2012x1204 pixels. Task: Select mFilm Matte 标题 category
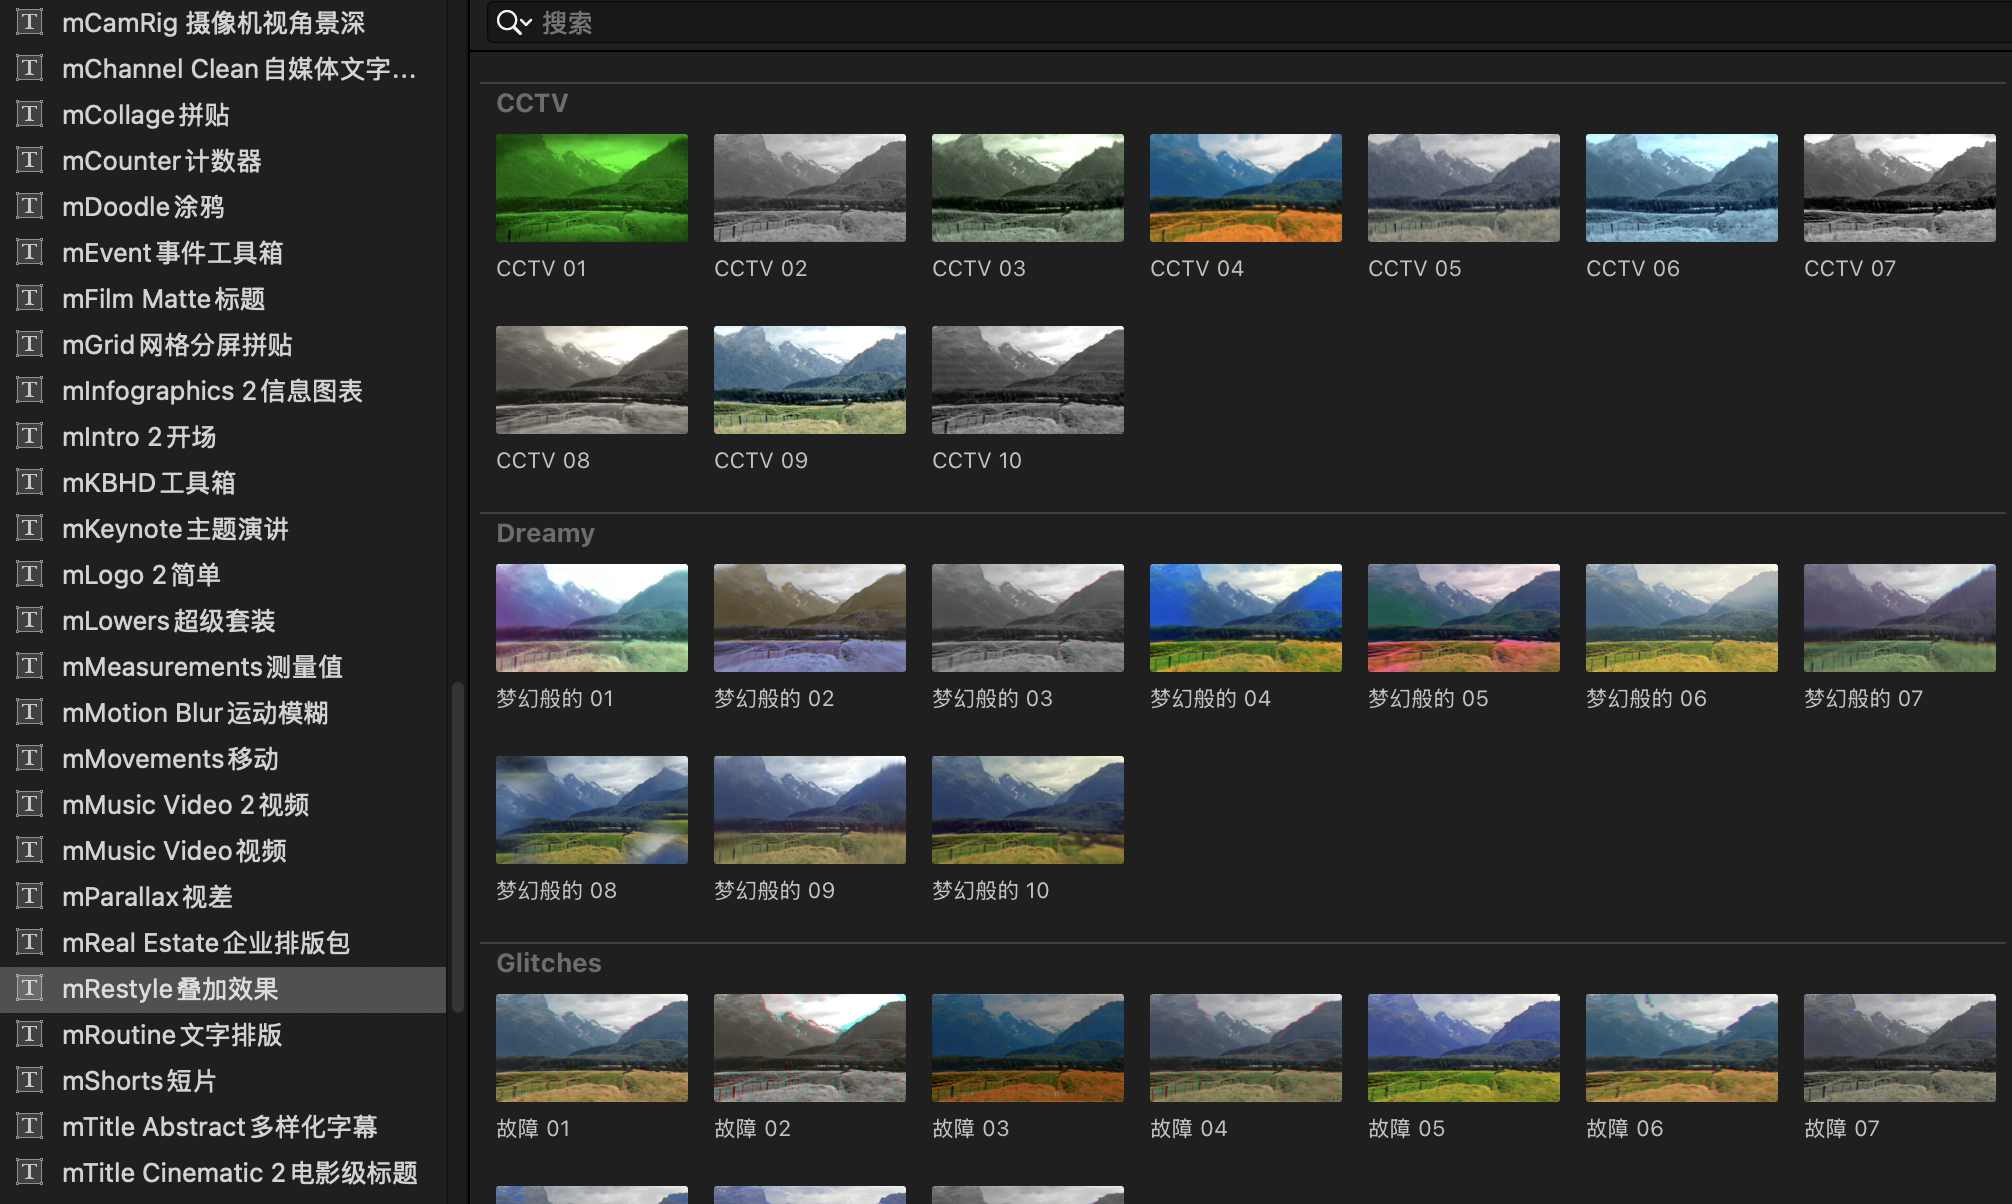click(x=223, y=298)
